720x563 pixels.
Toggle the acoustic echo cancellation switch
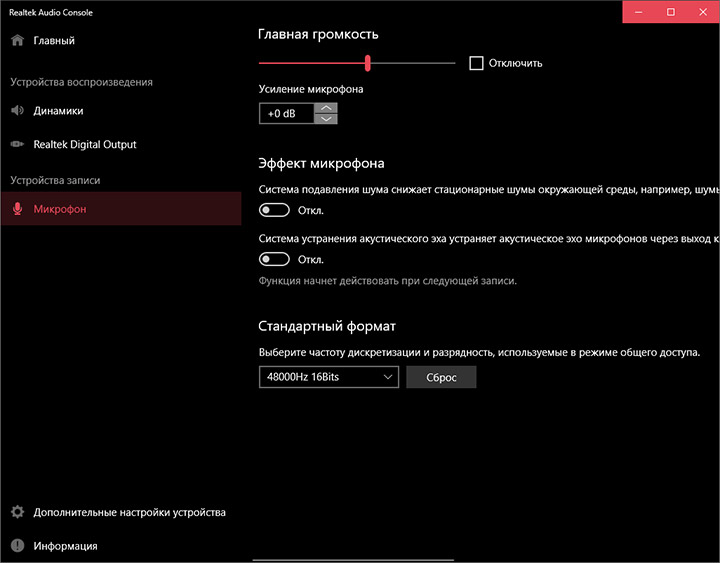tap(274, 259)
